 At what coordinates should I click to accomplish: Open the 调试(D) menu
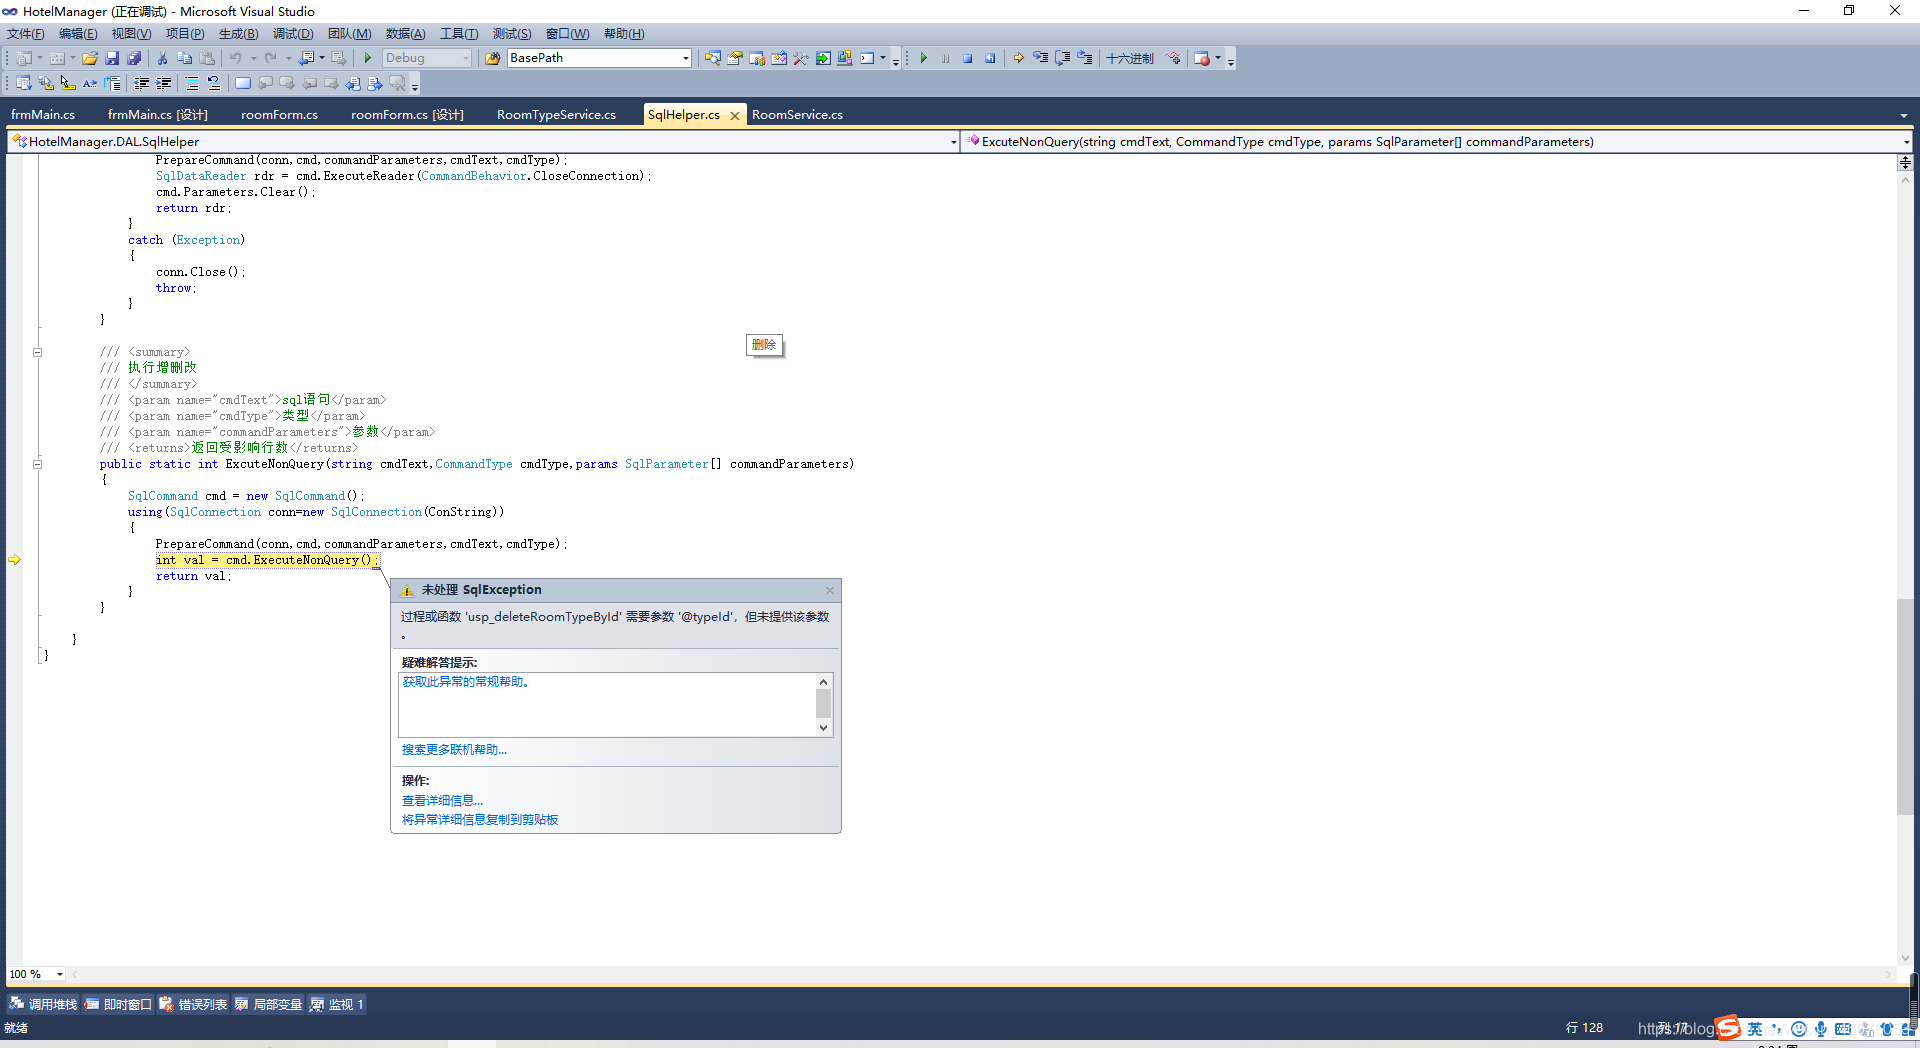coord(293,34)
